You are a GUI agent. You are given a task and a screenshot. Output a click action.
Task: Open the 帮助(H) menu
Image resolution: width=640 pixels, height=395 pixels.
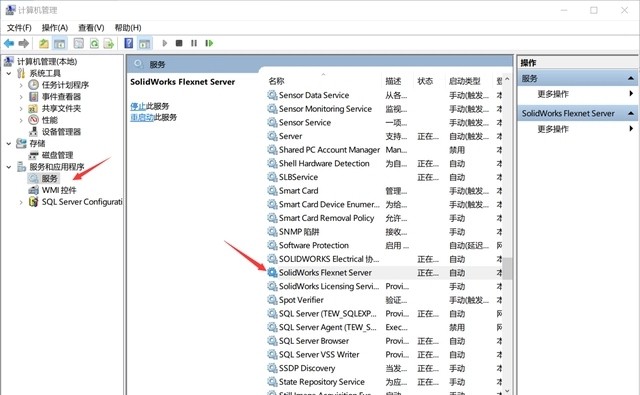(x=128, y=28)
